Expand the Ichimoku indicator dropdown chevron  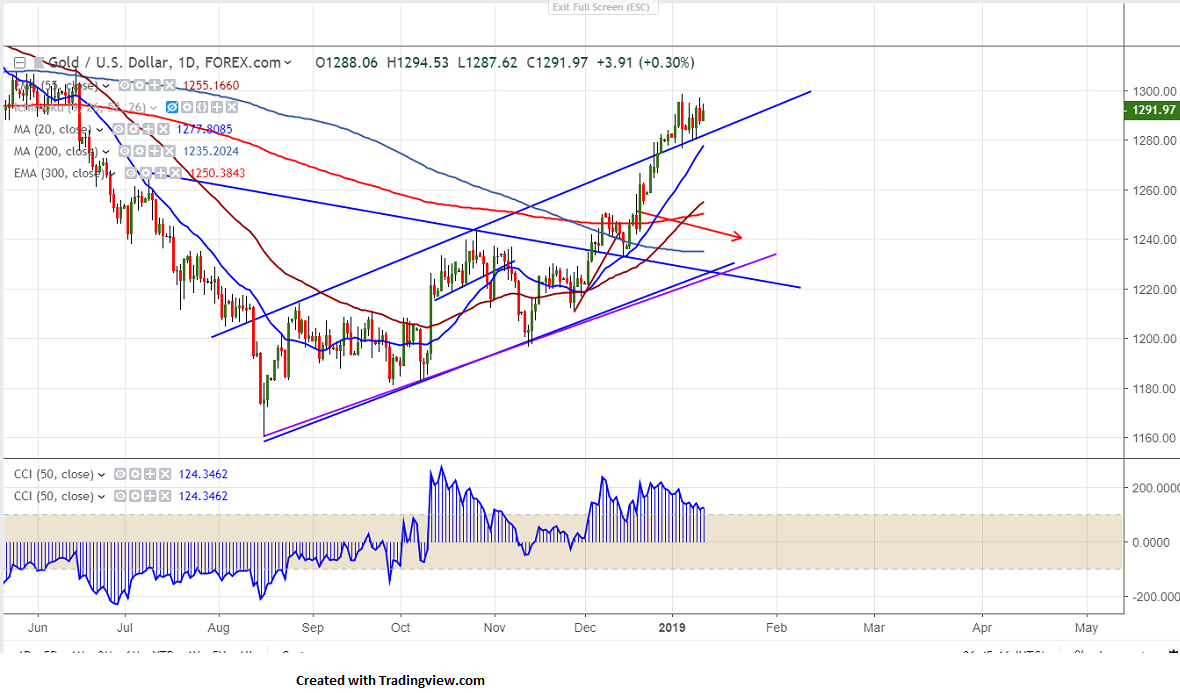(x=153, y=108)
